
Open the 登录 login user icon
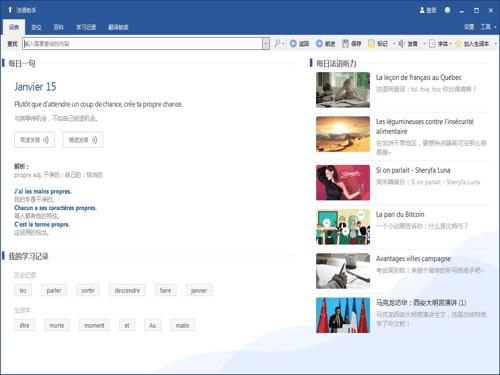tap(422, 10)
